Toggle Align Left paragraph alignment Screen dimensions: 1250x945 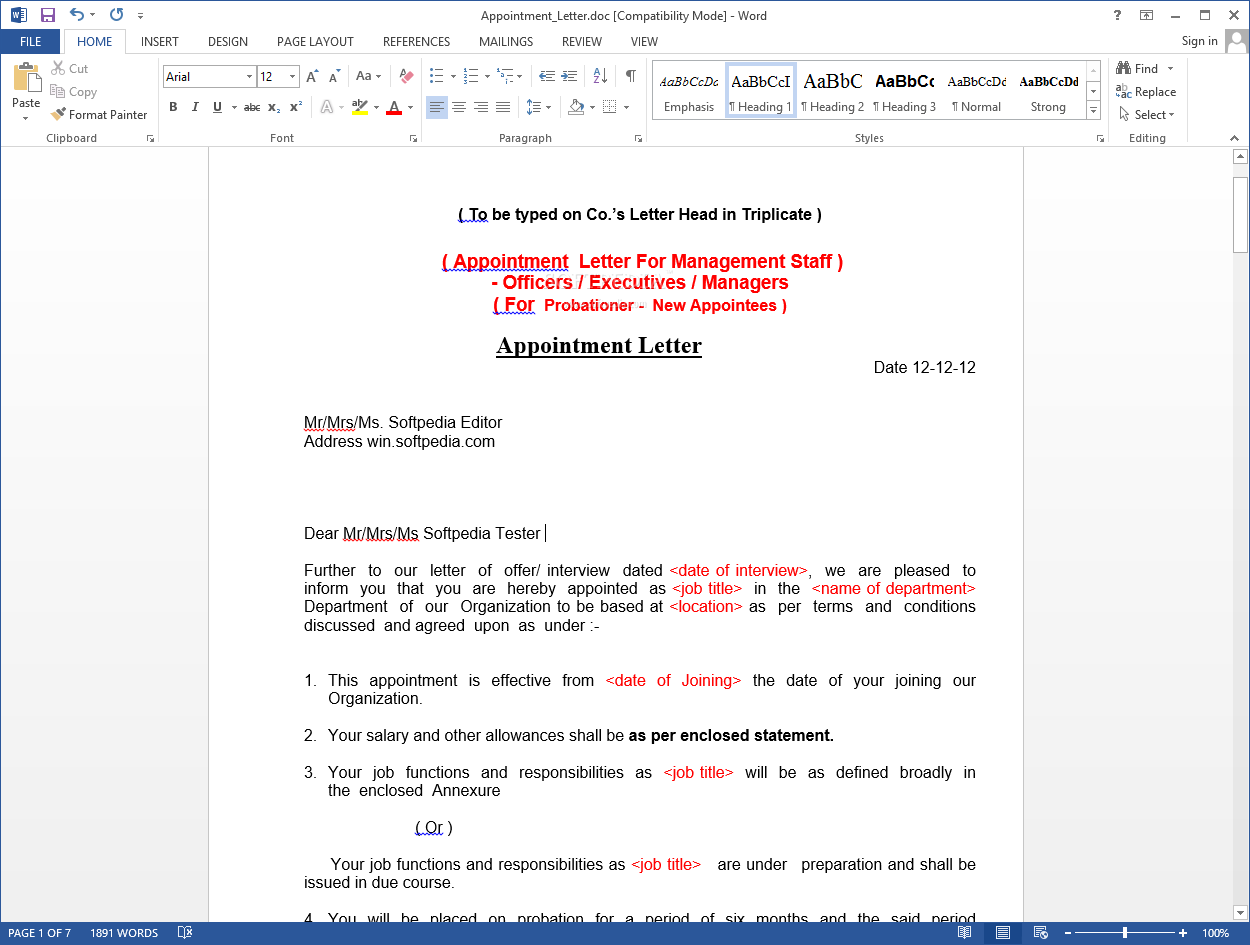[x=437, y=107]
